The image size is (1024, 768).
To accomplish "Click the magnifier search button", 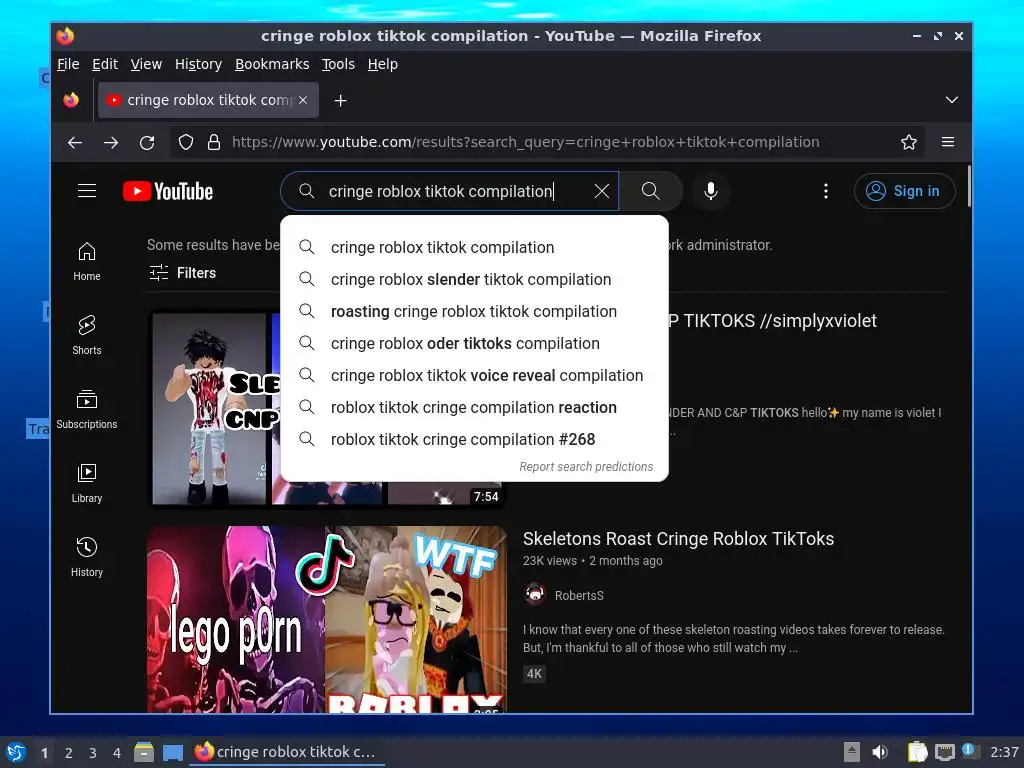I will 650,191.
